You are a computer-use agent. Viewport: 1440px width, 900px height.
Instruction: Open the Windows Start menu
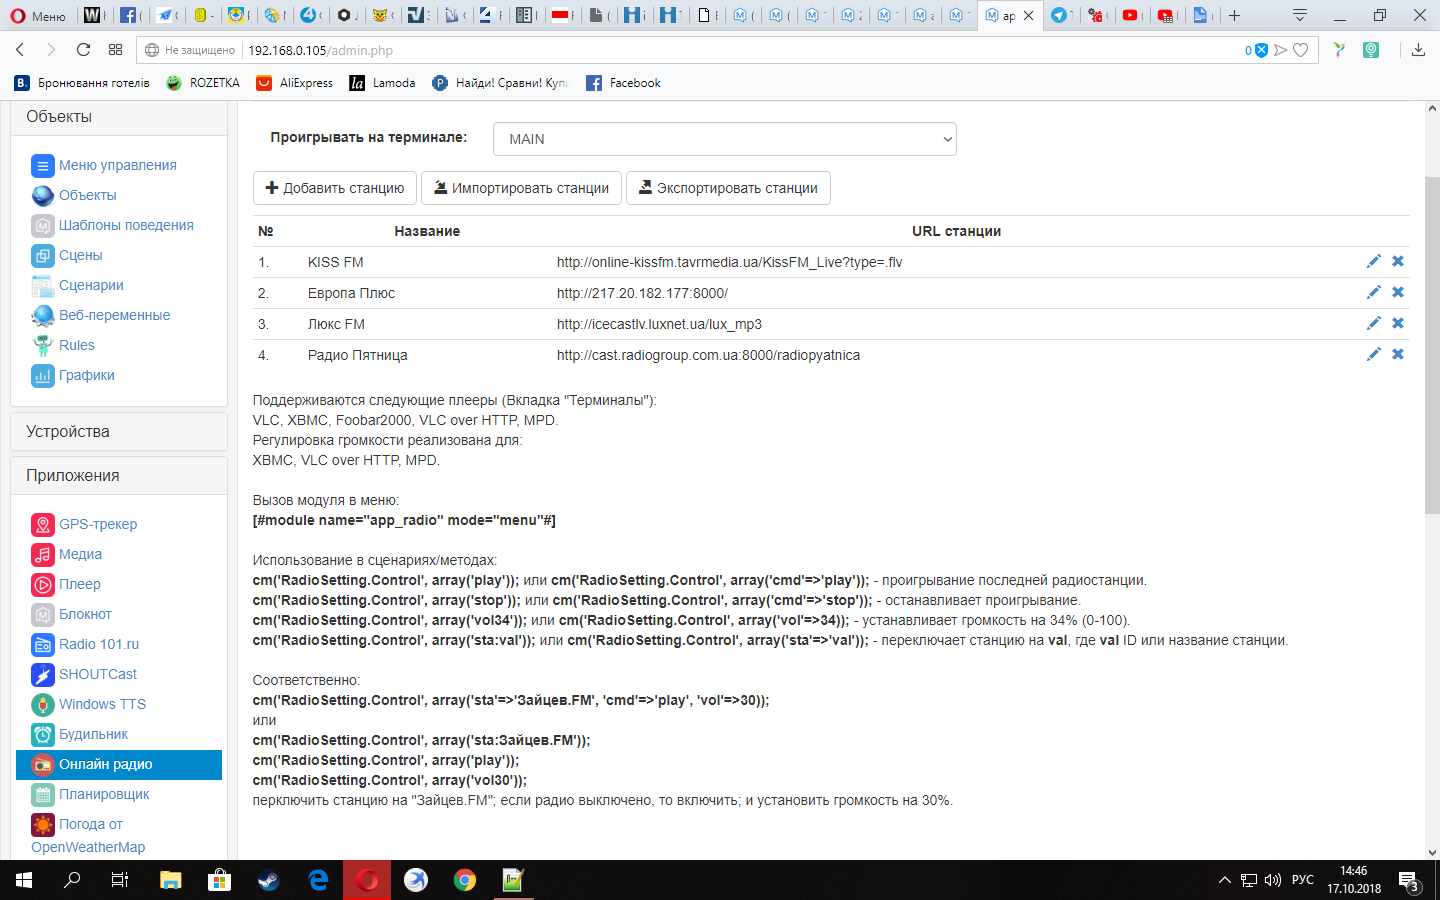(x=24, y=880)
